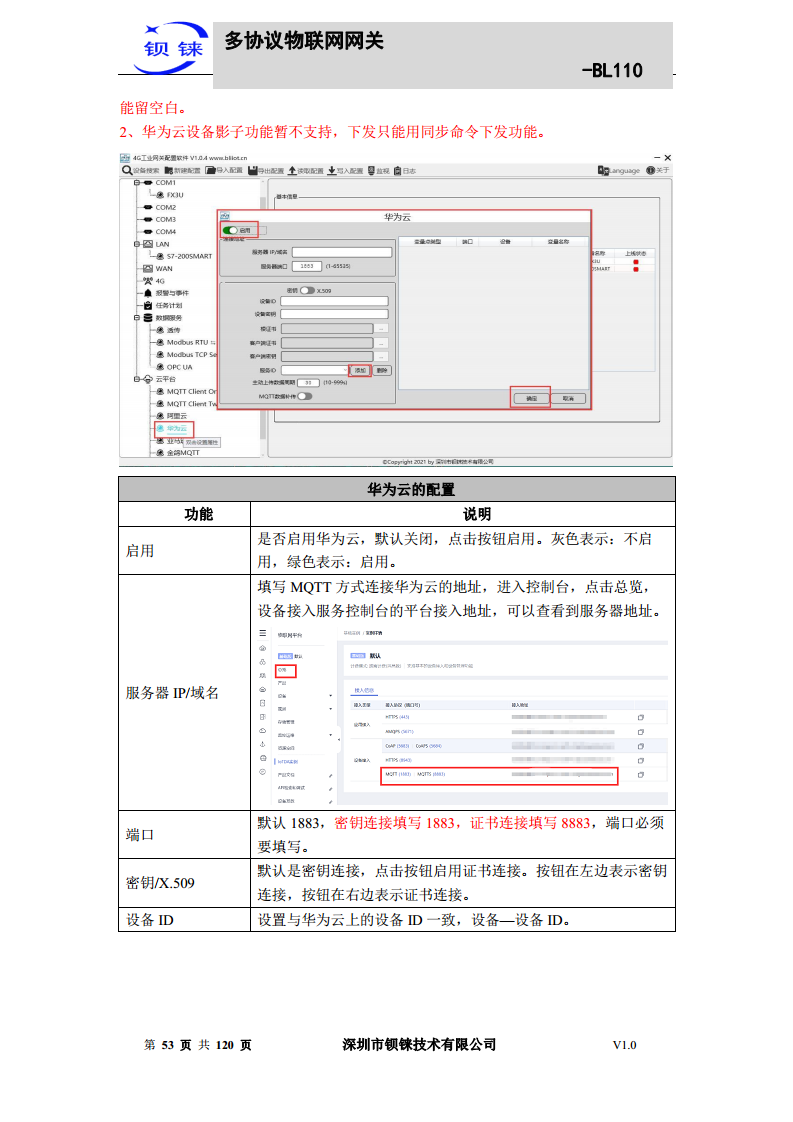Select Modbus RTU data service node
The width and height of the screenshot is (793, 1122).
(190, 342)
